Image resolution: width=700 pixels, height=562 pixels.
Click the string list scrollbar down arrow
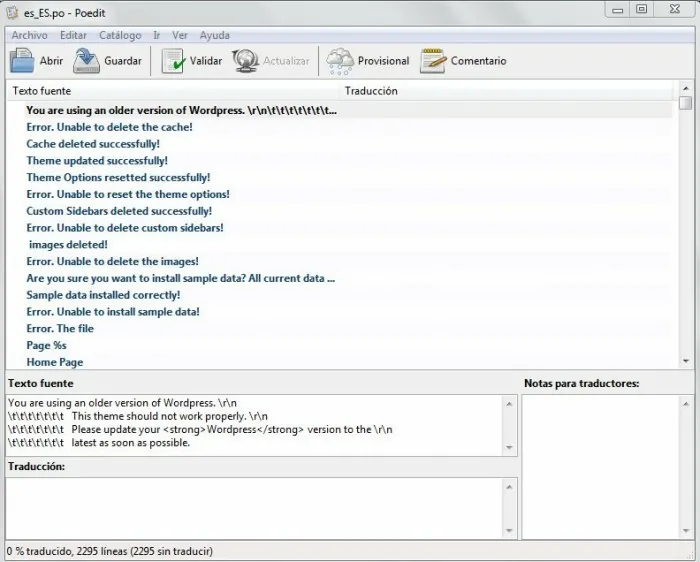coord(686,361)
